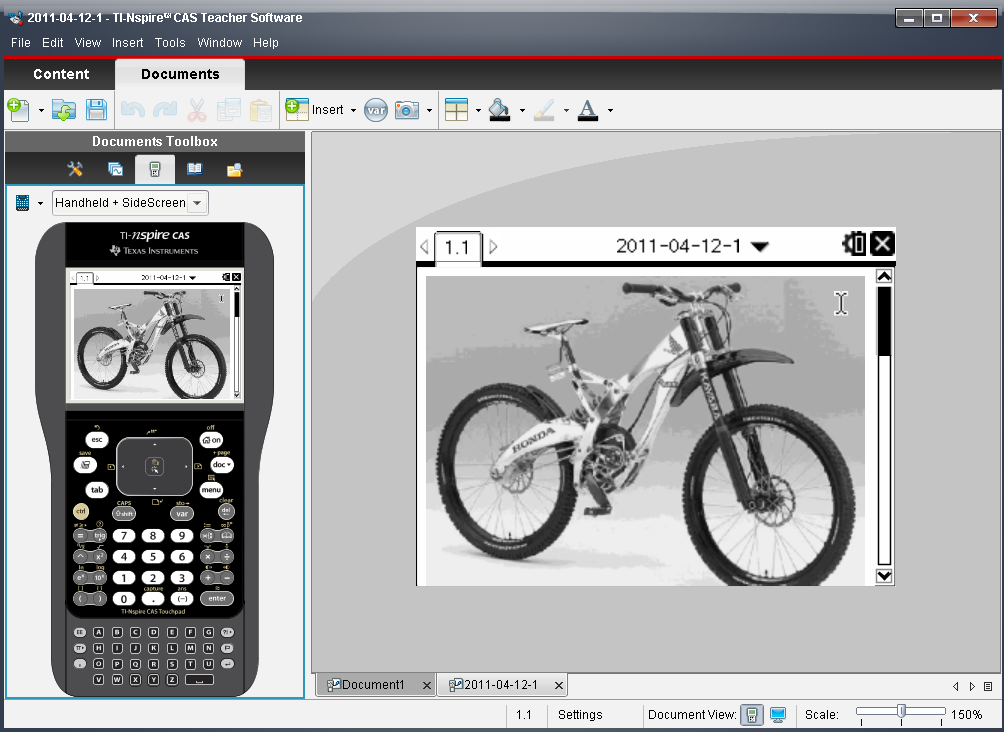Image resolution: width=1004 pixels, height=732 pixels.
Task: Switch to the Documents workspace tab
Action: [x=180, y=74]
